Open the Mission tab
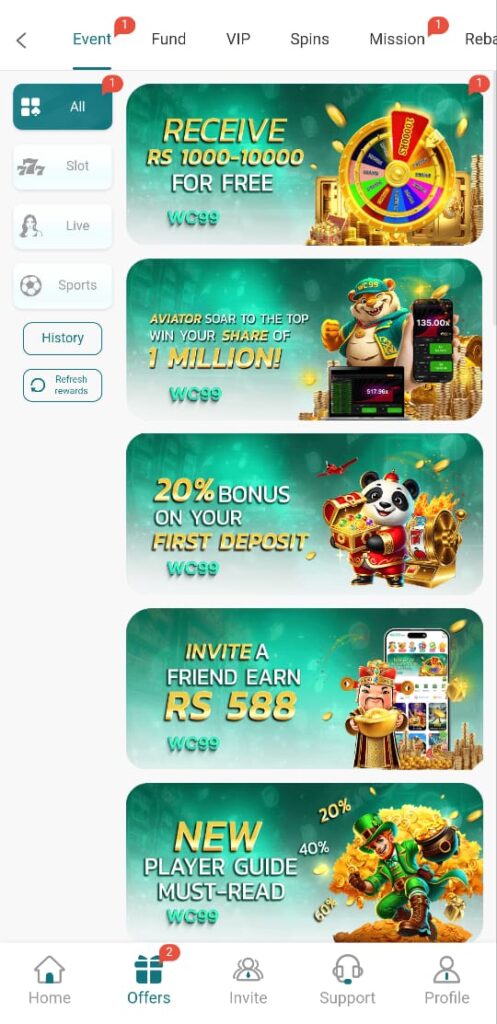This screenshot has width=497, height=1024. (x=397, y=39)
